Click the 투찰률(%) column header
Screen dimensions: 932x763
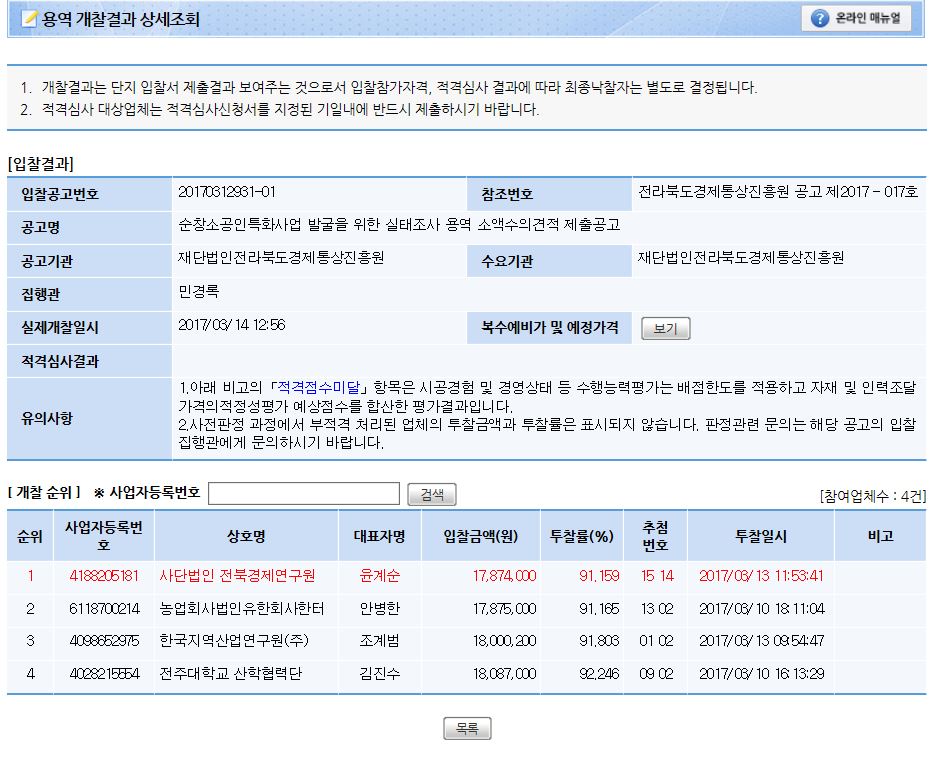[x=580, y=536]
